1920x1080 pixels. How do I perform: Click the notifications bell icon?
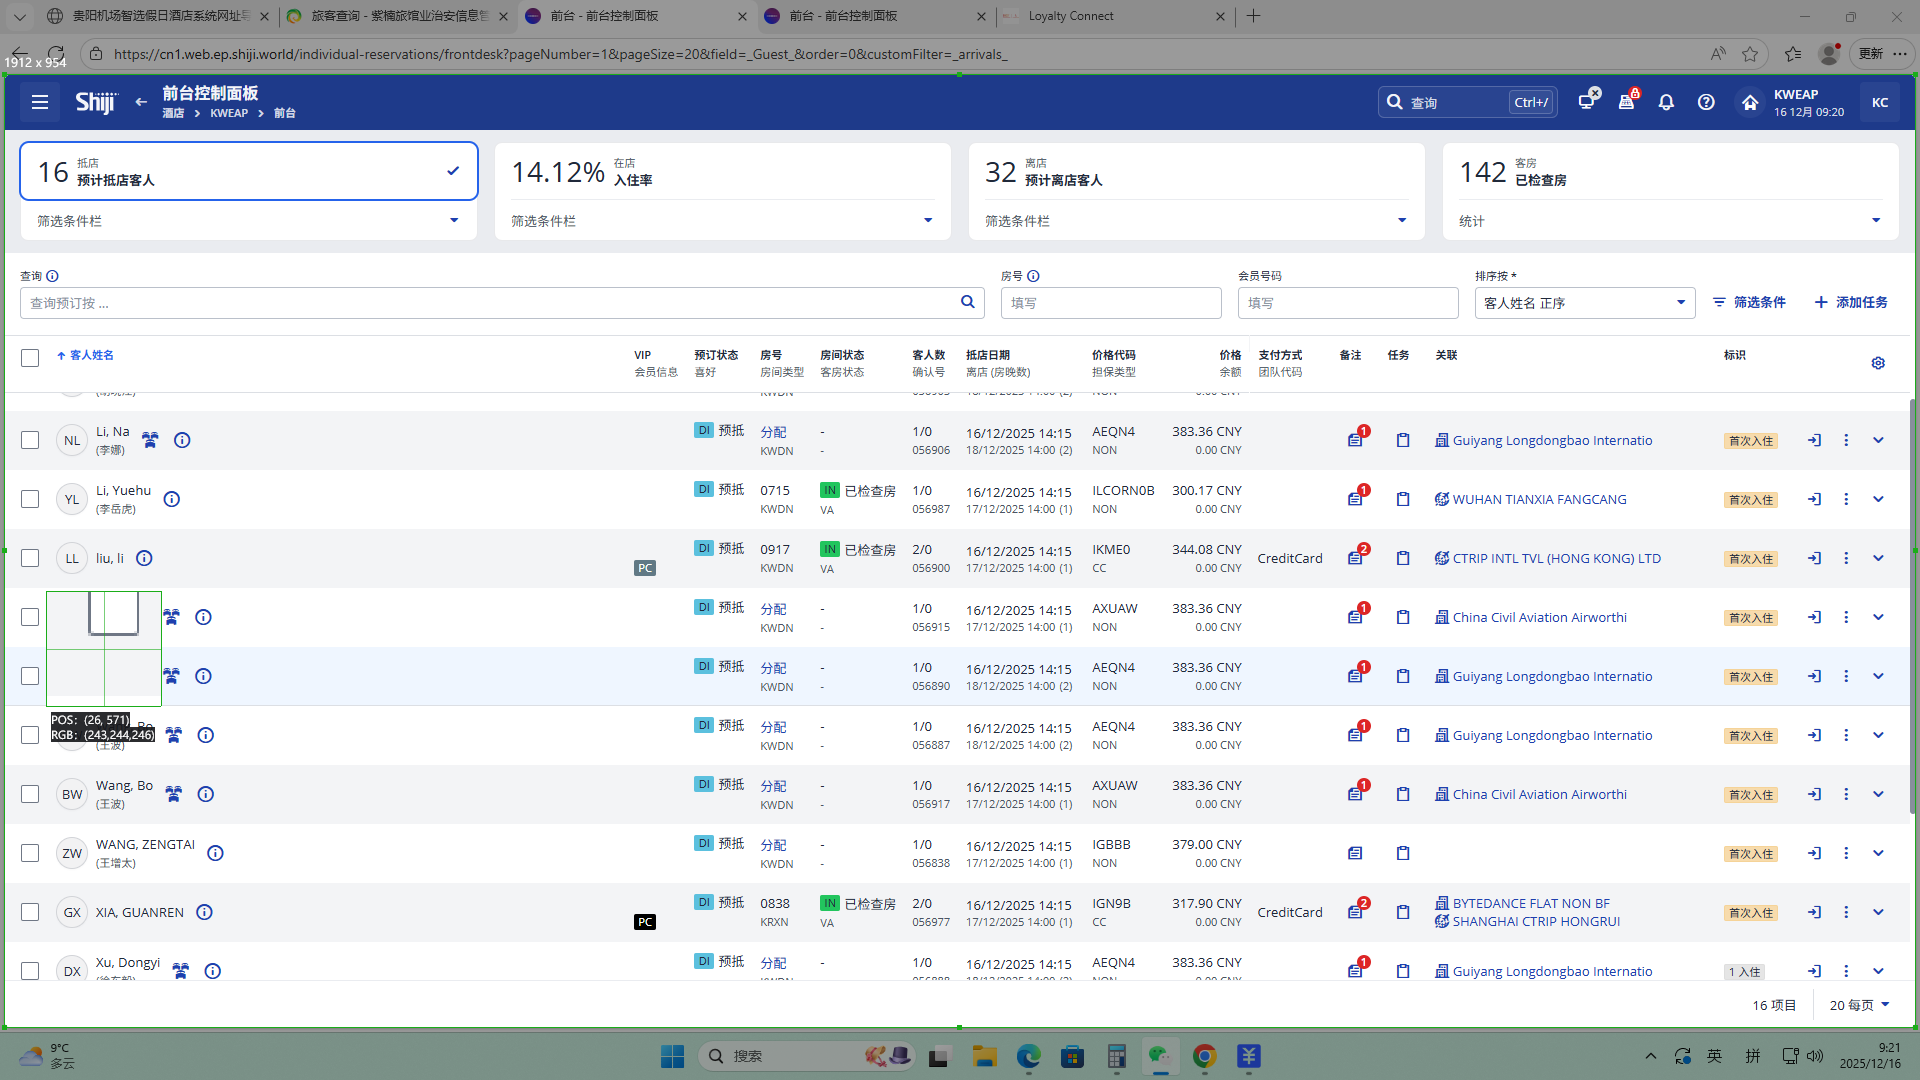(x=1666, y=102)
